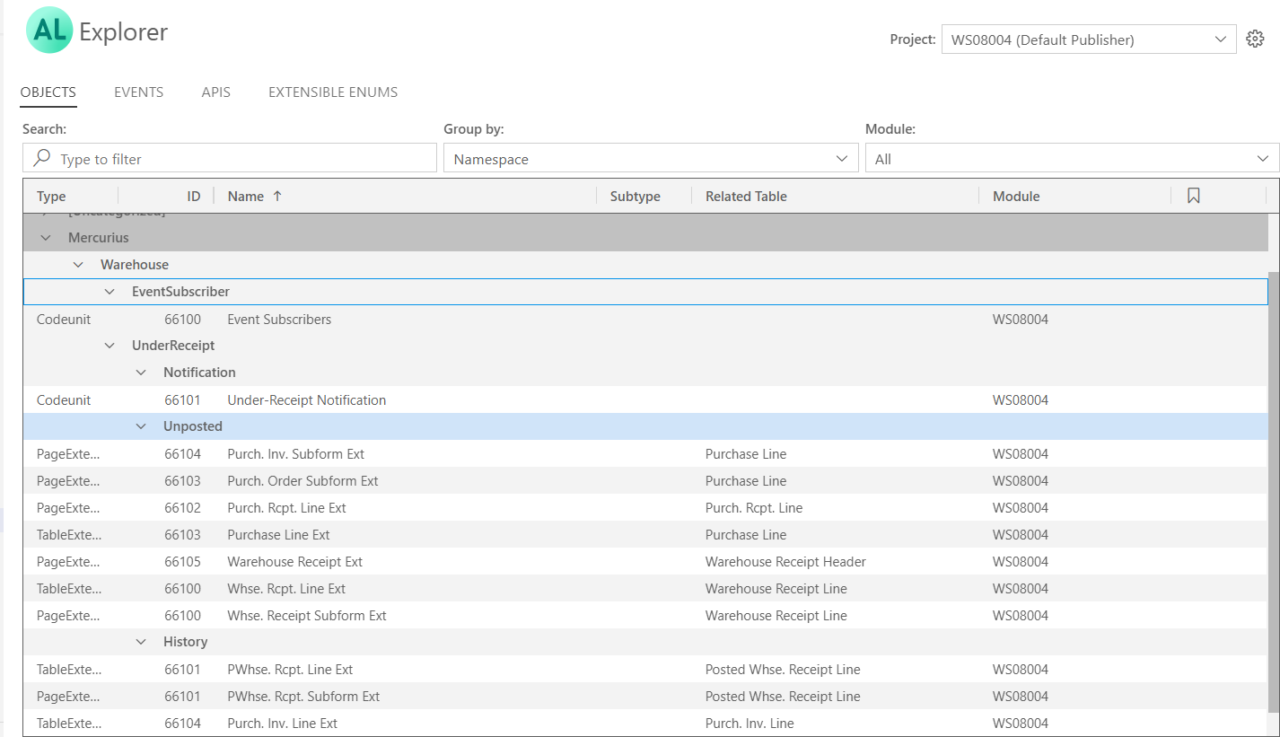Viewport: 1280px width, 737px height.
Task: Click the search magnifier icon
Action: tap(41, 158)
